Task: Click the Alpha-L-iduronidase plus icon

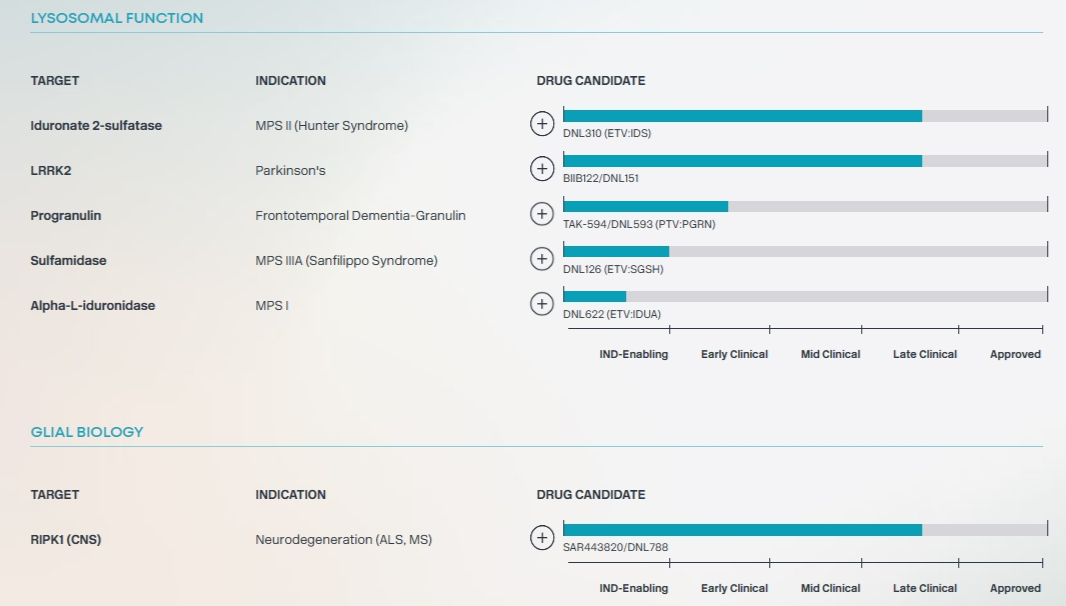Action: pyautogui.click(x=541, y=304)
